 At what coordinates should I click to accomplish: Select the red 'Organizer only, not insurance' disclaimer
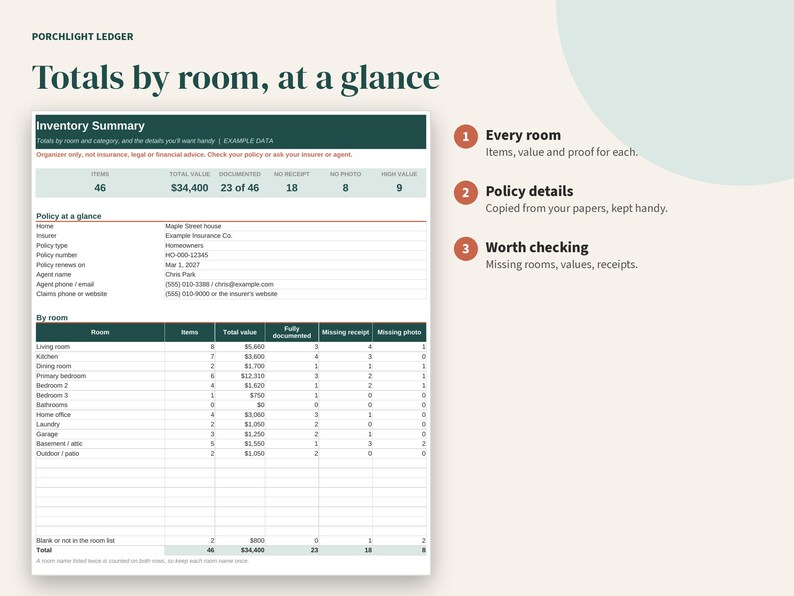coord(194,154)
